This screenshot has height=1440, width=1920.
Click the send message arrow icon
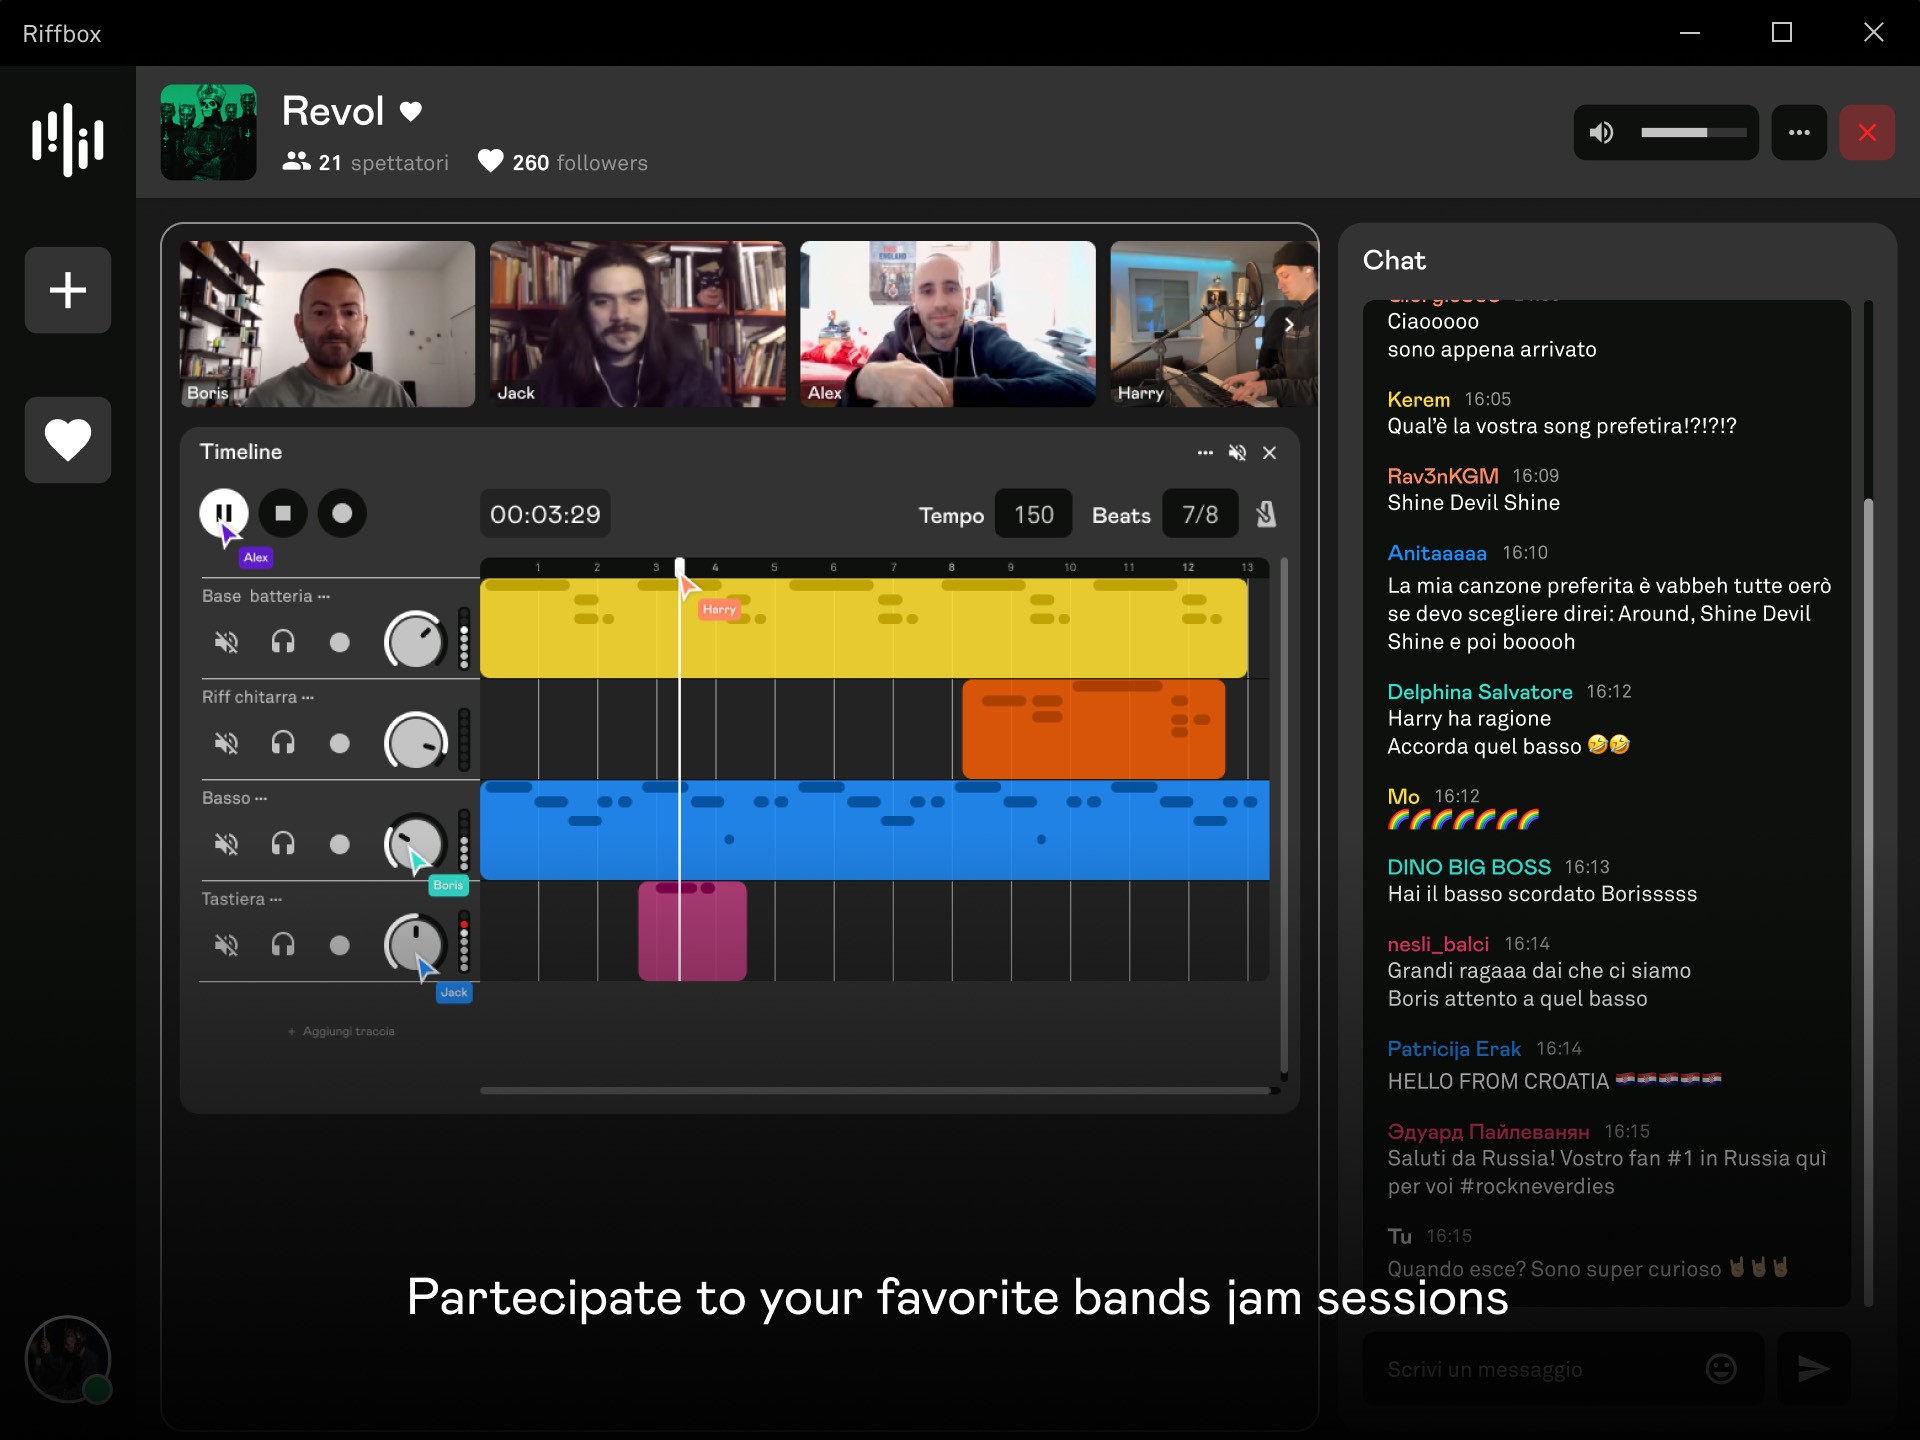1812,1368
